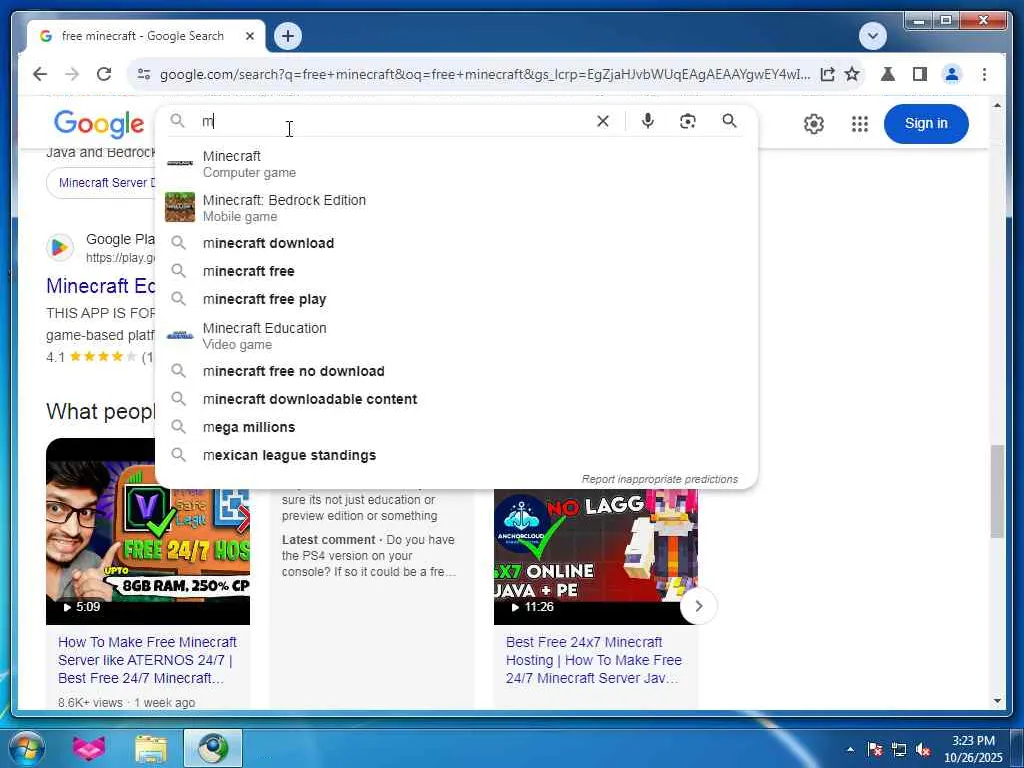Show hidden tray icons arrow
Screen dimensions: 1024x768
850,749
